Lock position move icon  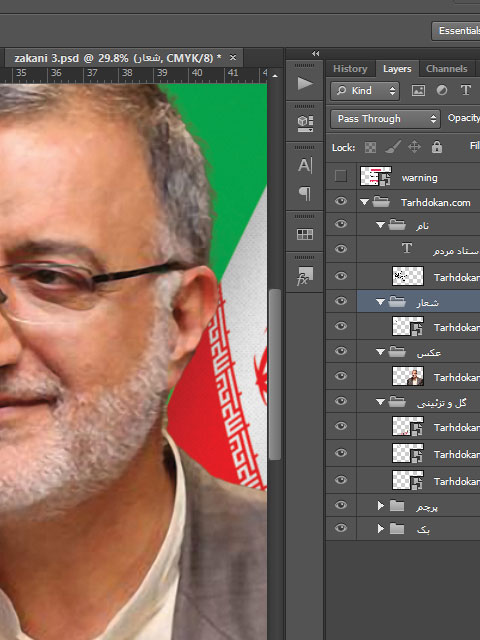tap(414, 147)
